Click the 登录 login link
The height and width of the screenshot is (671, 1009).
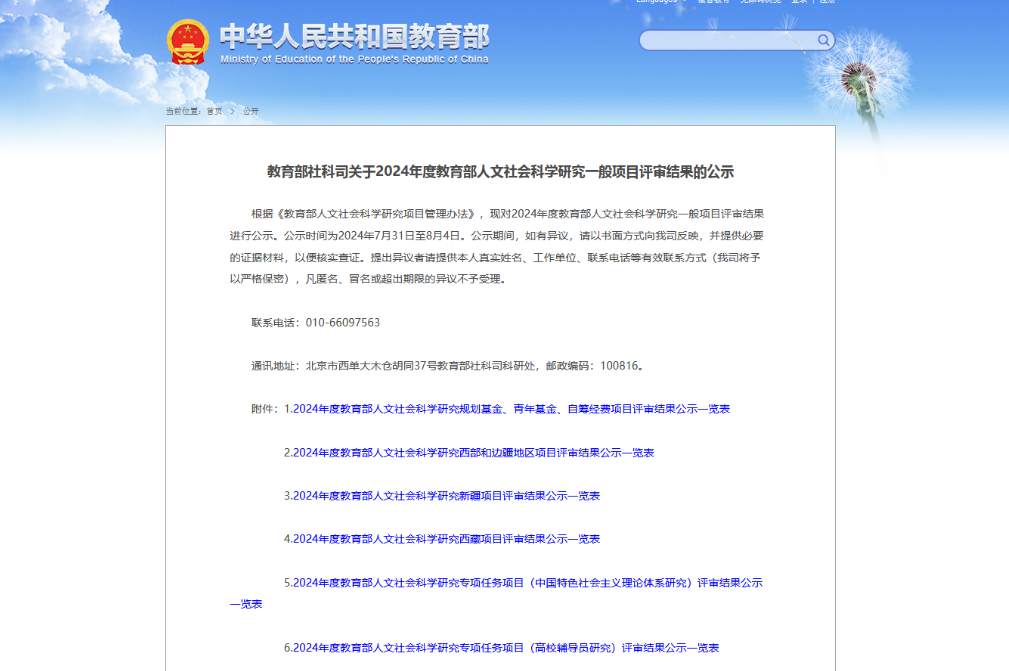800,2
